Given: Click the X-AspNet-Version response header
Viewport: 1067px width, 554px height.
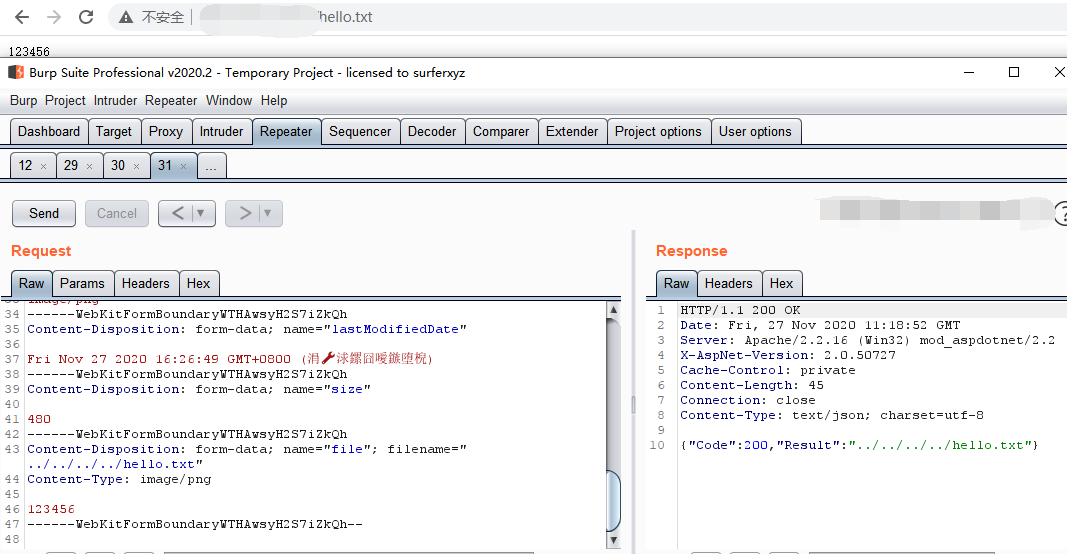Looking at the screenshot, I should (788, 355).
